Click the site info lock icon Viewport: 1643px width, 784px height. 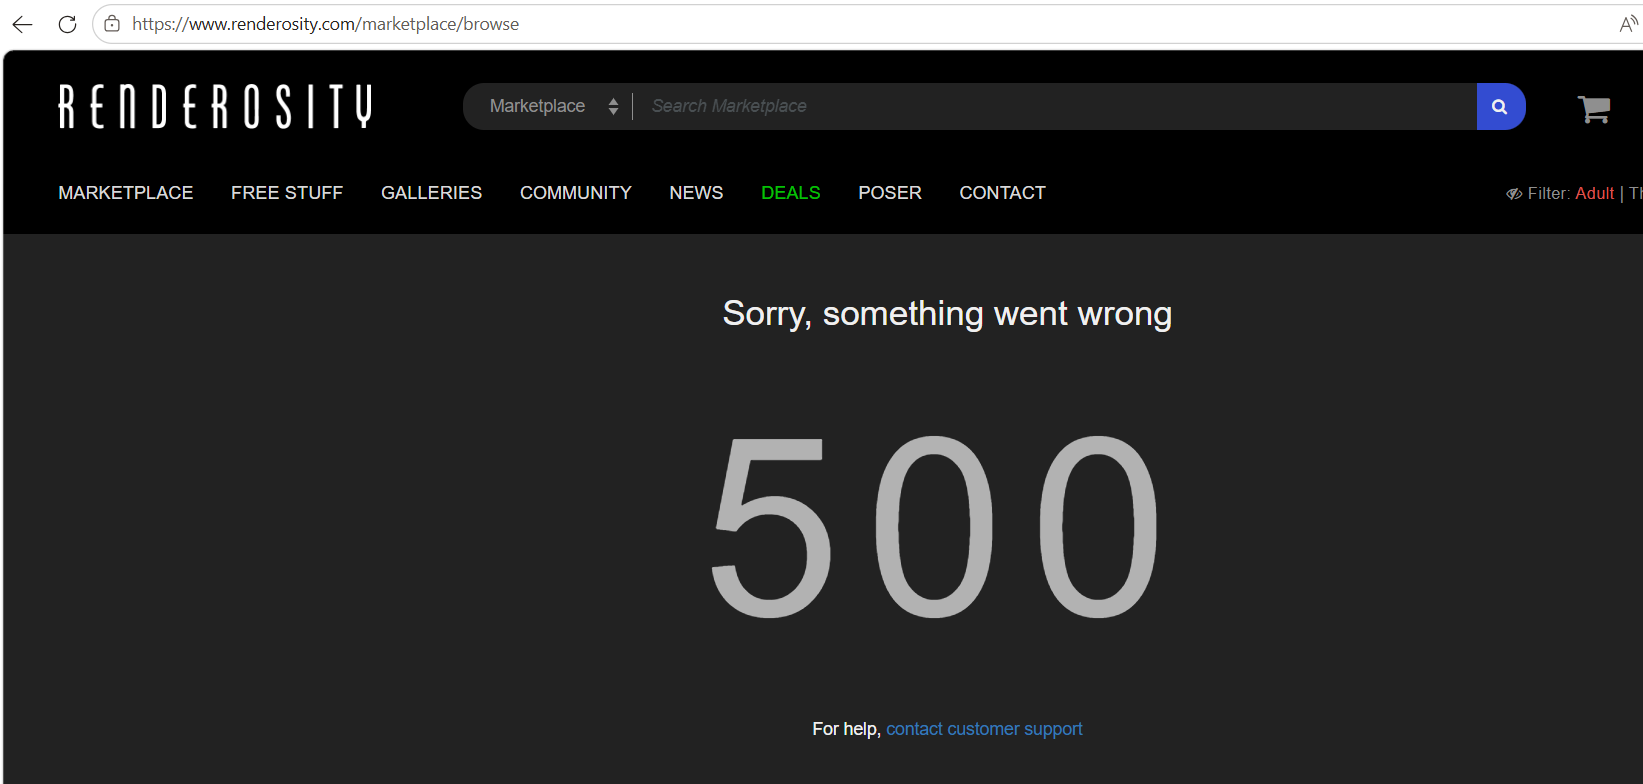click(x=112, y=24)
